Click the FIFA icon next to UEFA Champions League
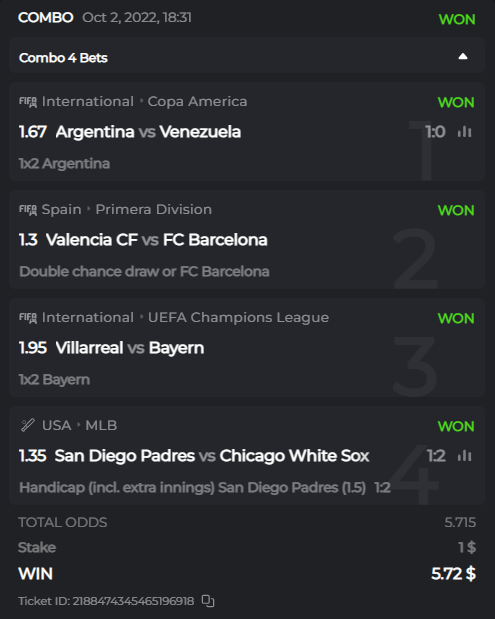The height and width of the screenshot is (619, 495). pyautogui.click(x=28, y=318)
